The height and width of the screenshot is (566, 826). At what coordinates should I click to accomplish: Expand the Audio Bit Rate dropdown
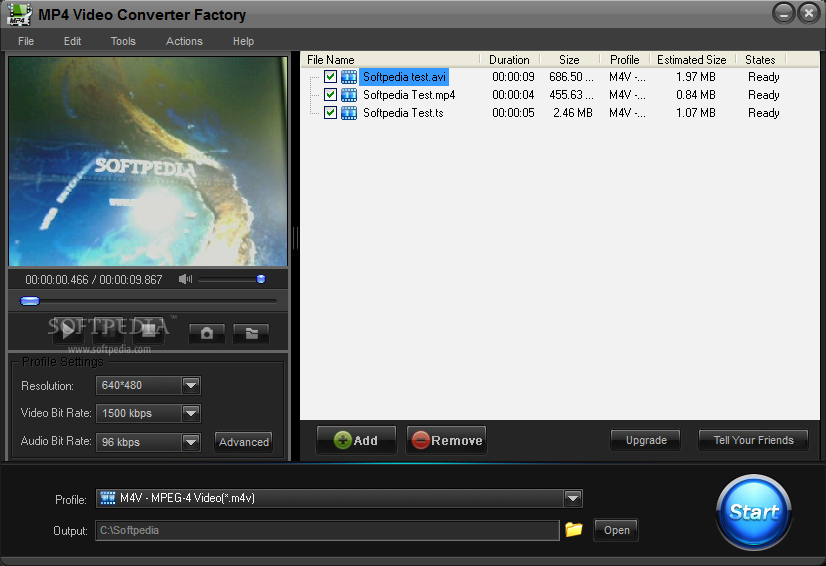[191, 442]
